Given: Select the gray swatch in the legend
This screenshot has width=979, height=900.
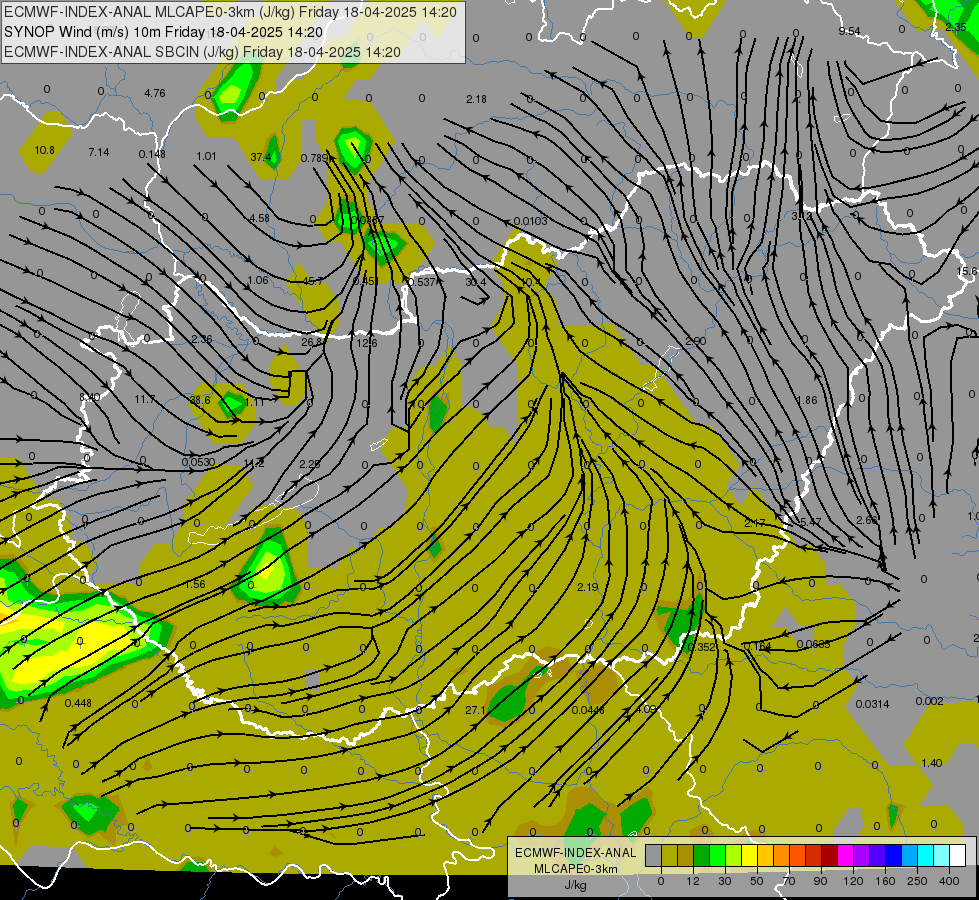Looking at the screenshot, I should [x=653, y=855].
